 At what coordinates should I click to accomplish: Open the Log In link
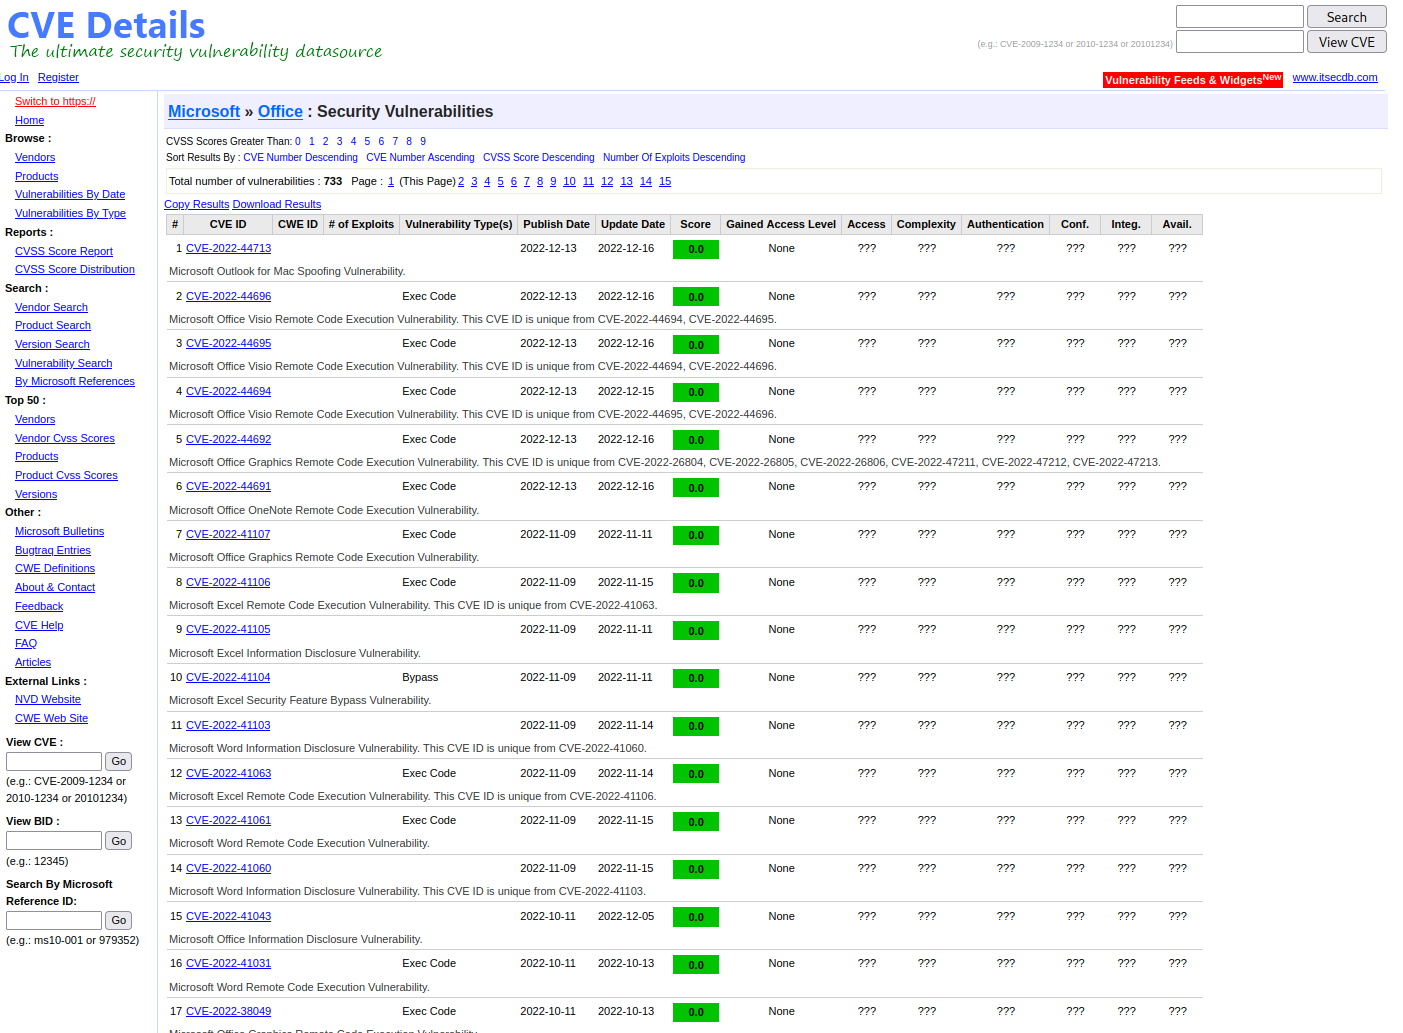click(x=14, y=77)
